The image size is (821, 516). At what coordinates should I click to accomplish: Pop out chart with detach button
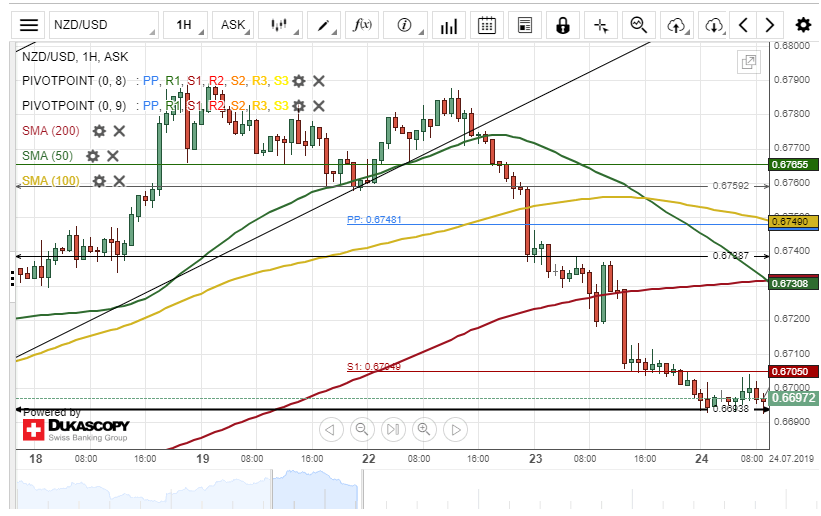(x=747, y=62)
